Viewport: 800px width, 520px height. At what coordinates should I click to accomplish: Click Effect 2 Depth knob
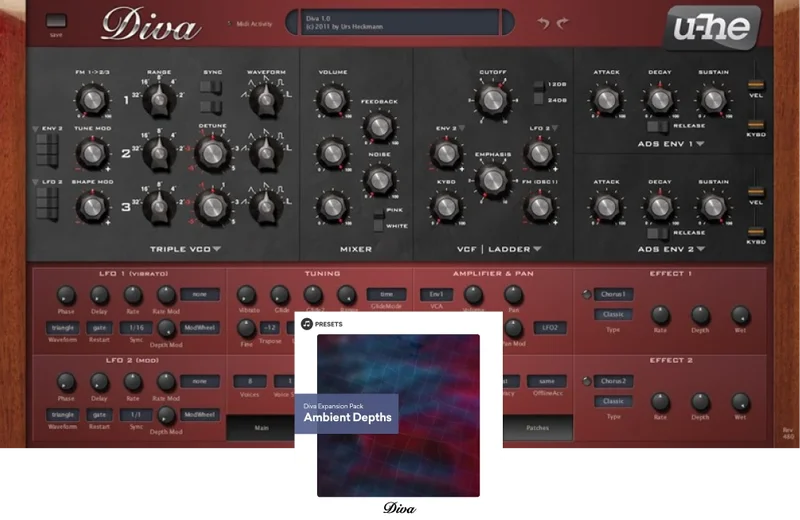pos(700,402)
